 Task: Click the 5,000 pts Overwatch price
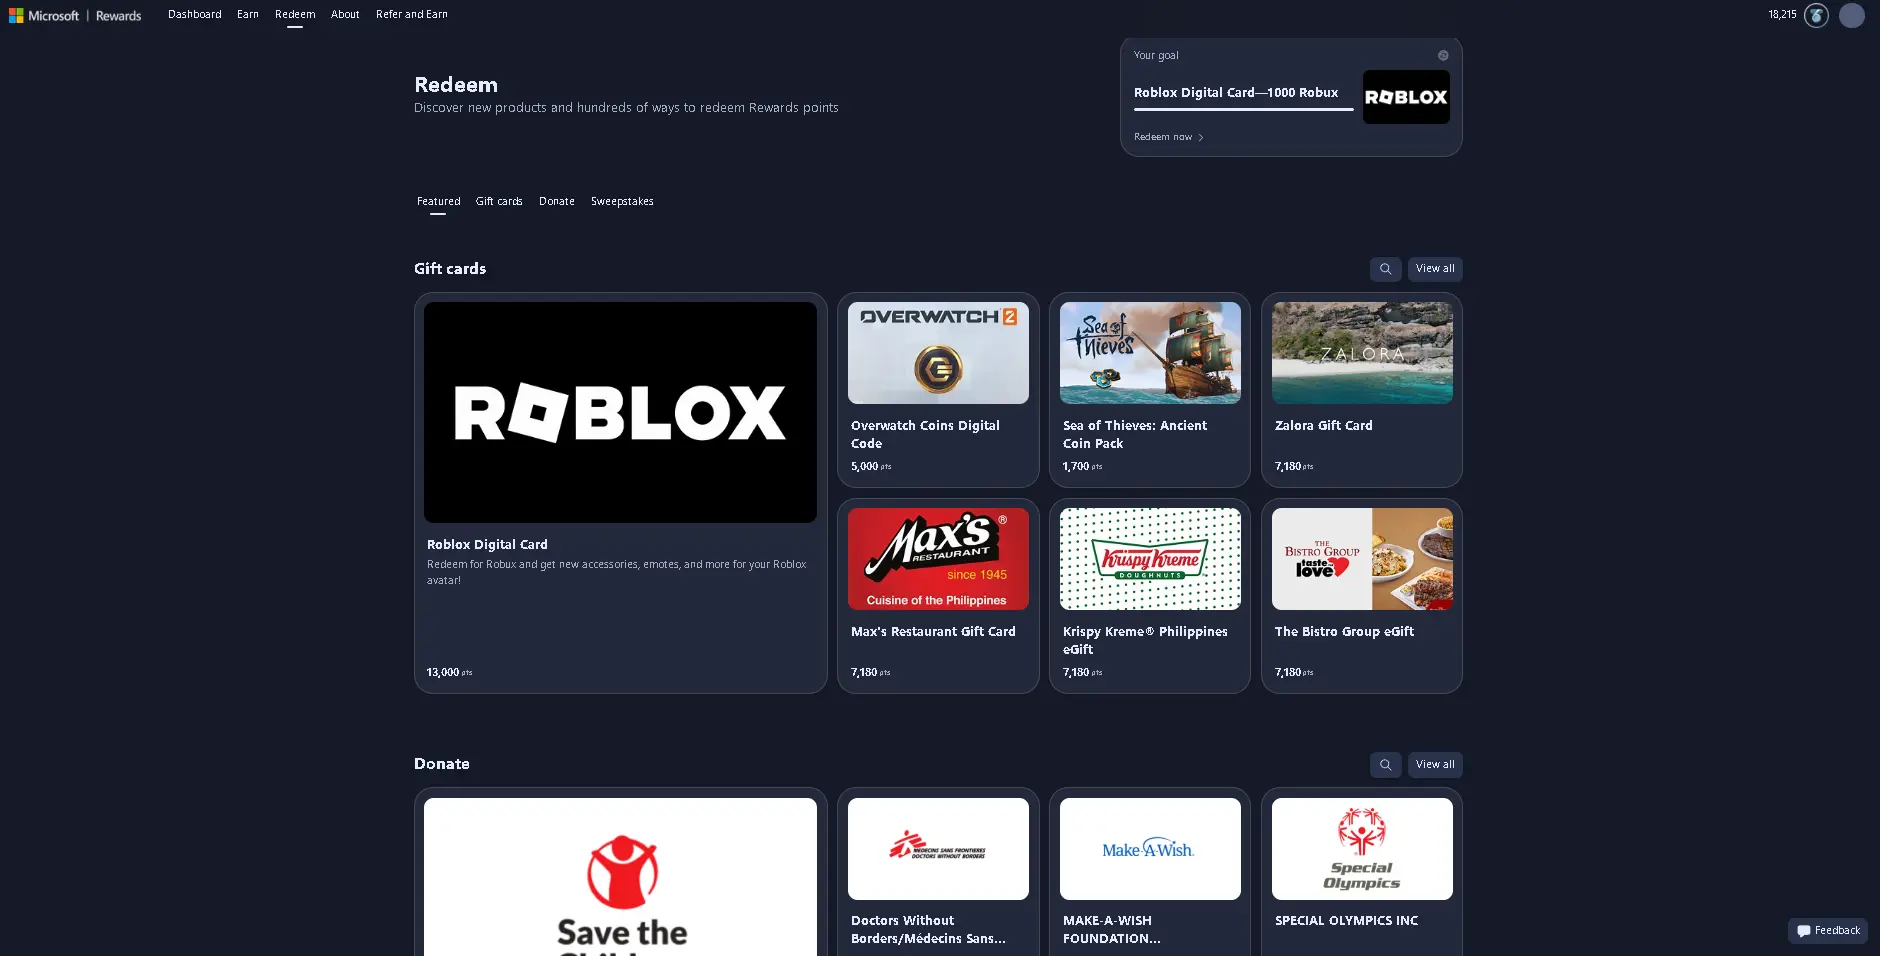point(871,467)
